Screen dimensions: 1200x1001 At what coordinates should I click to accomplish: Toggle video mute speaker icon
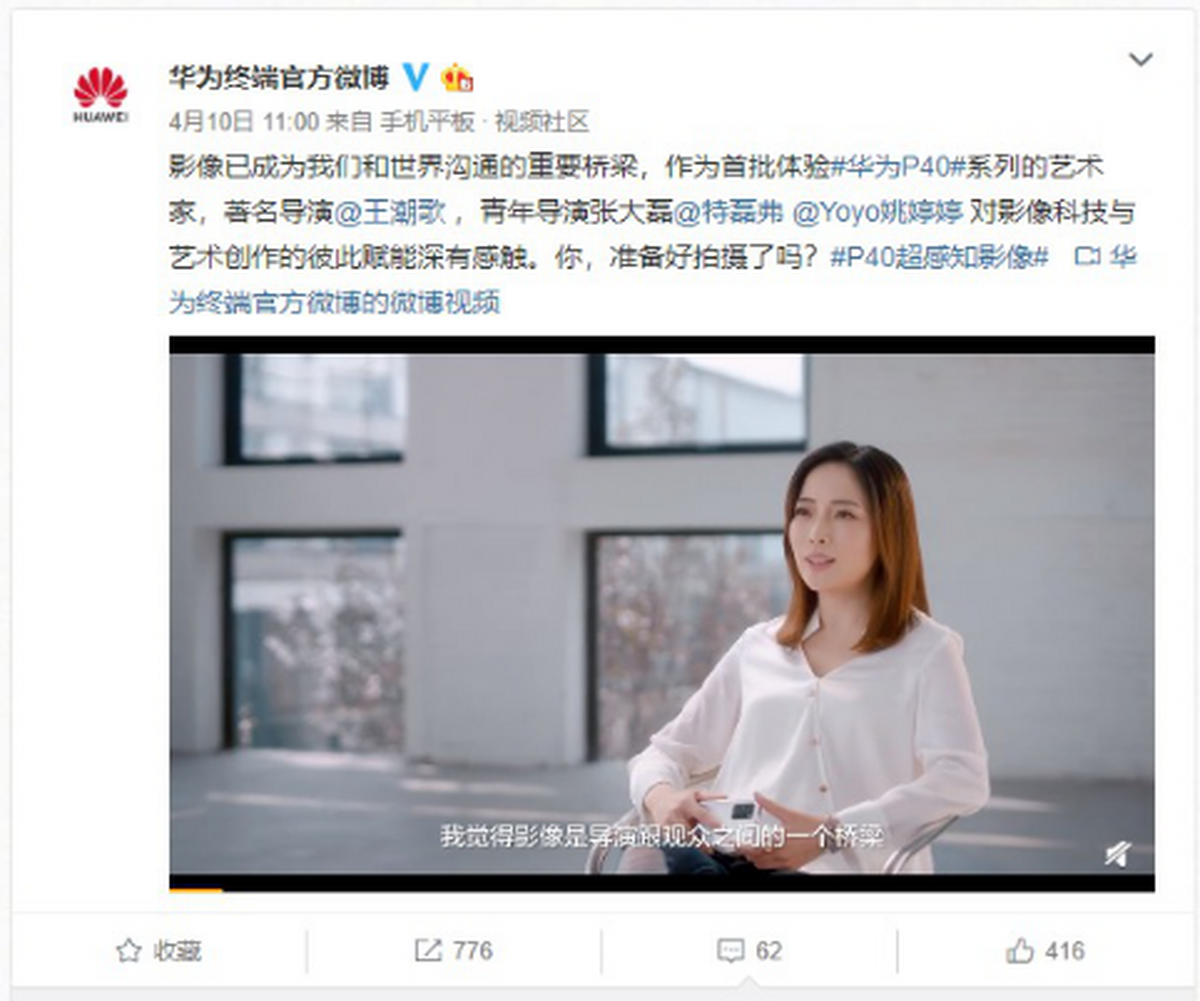pyautogui.click(x=1118, y=852)
